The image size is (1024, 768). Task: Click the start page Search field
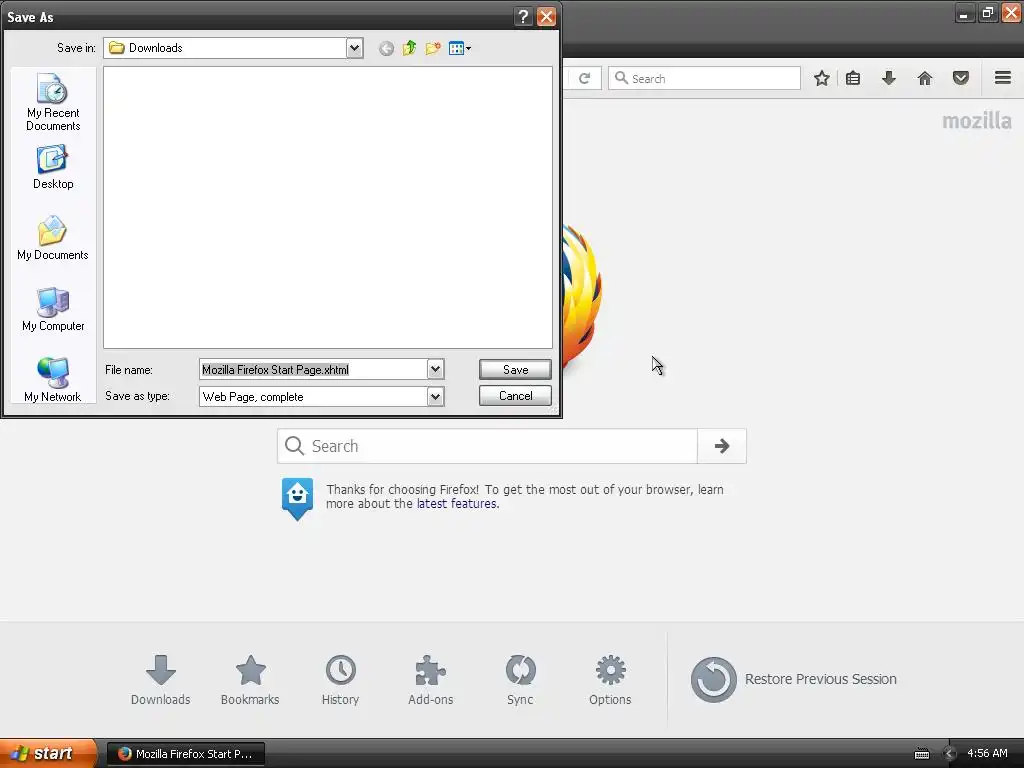tap(487, 446)
